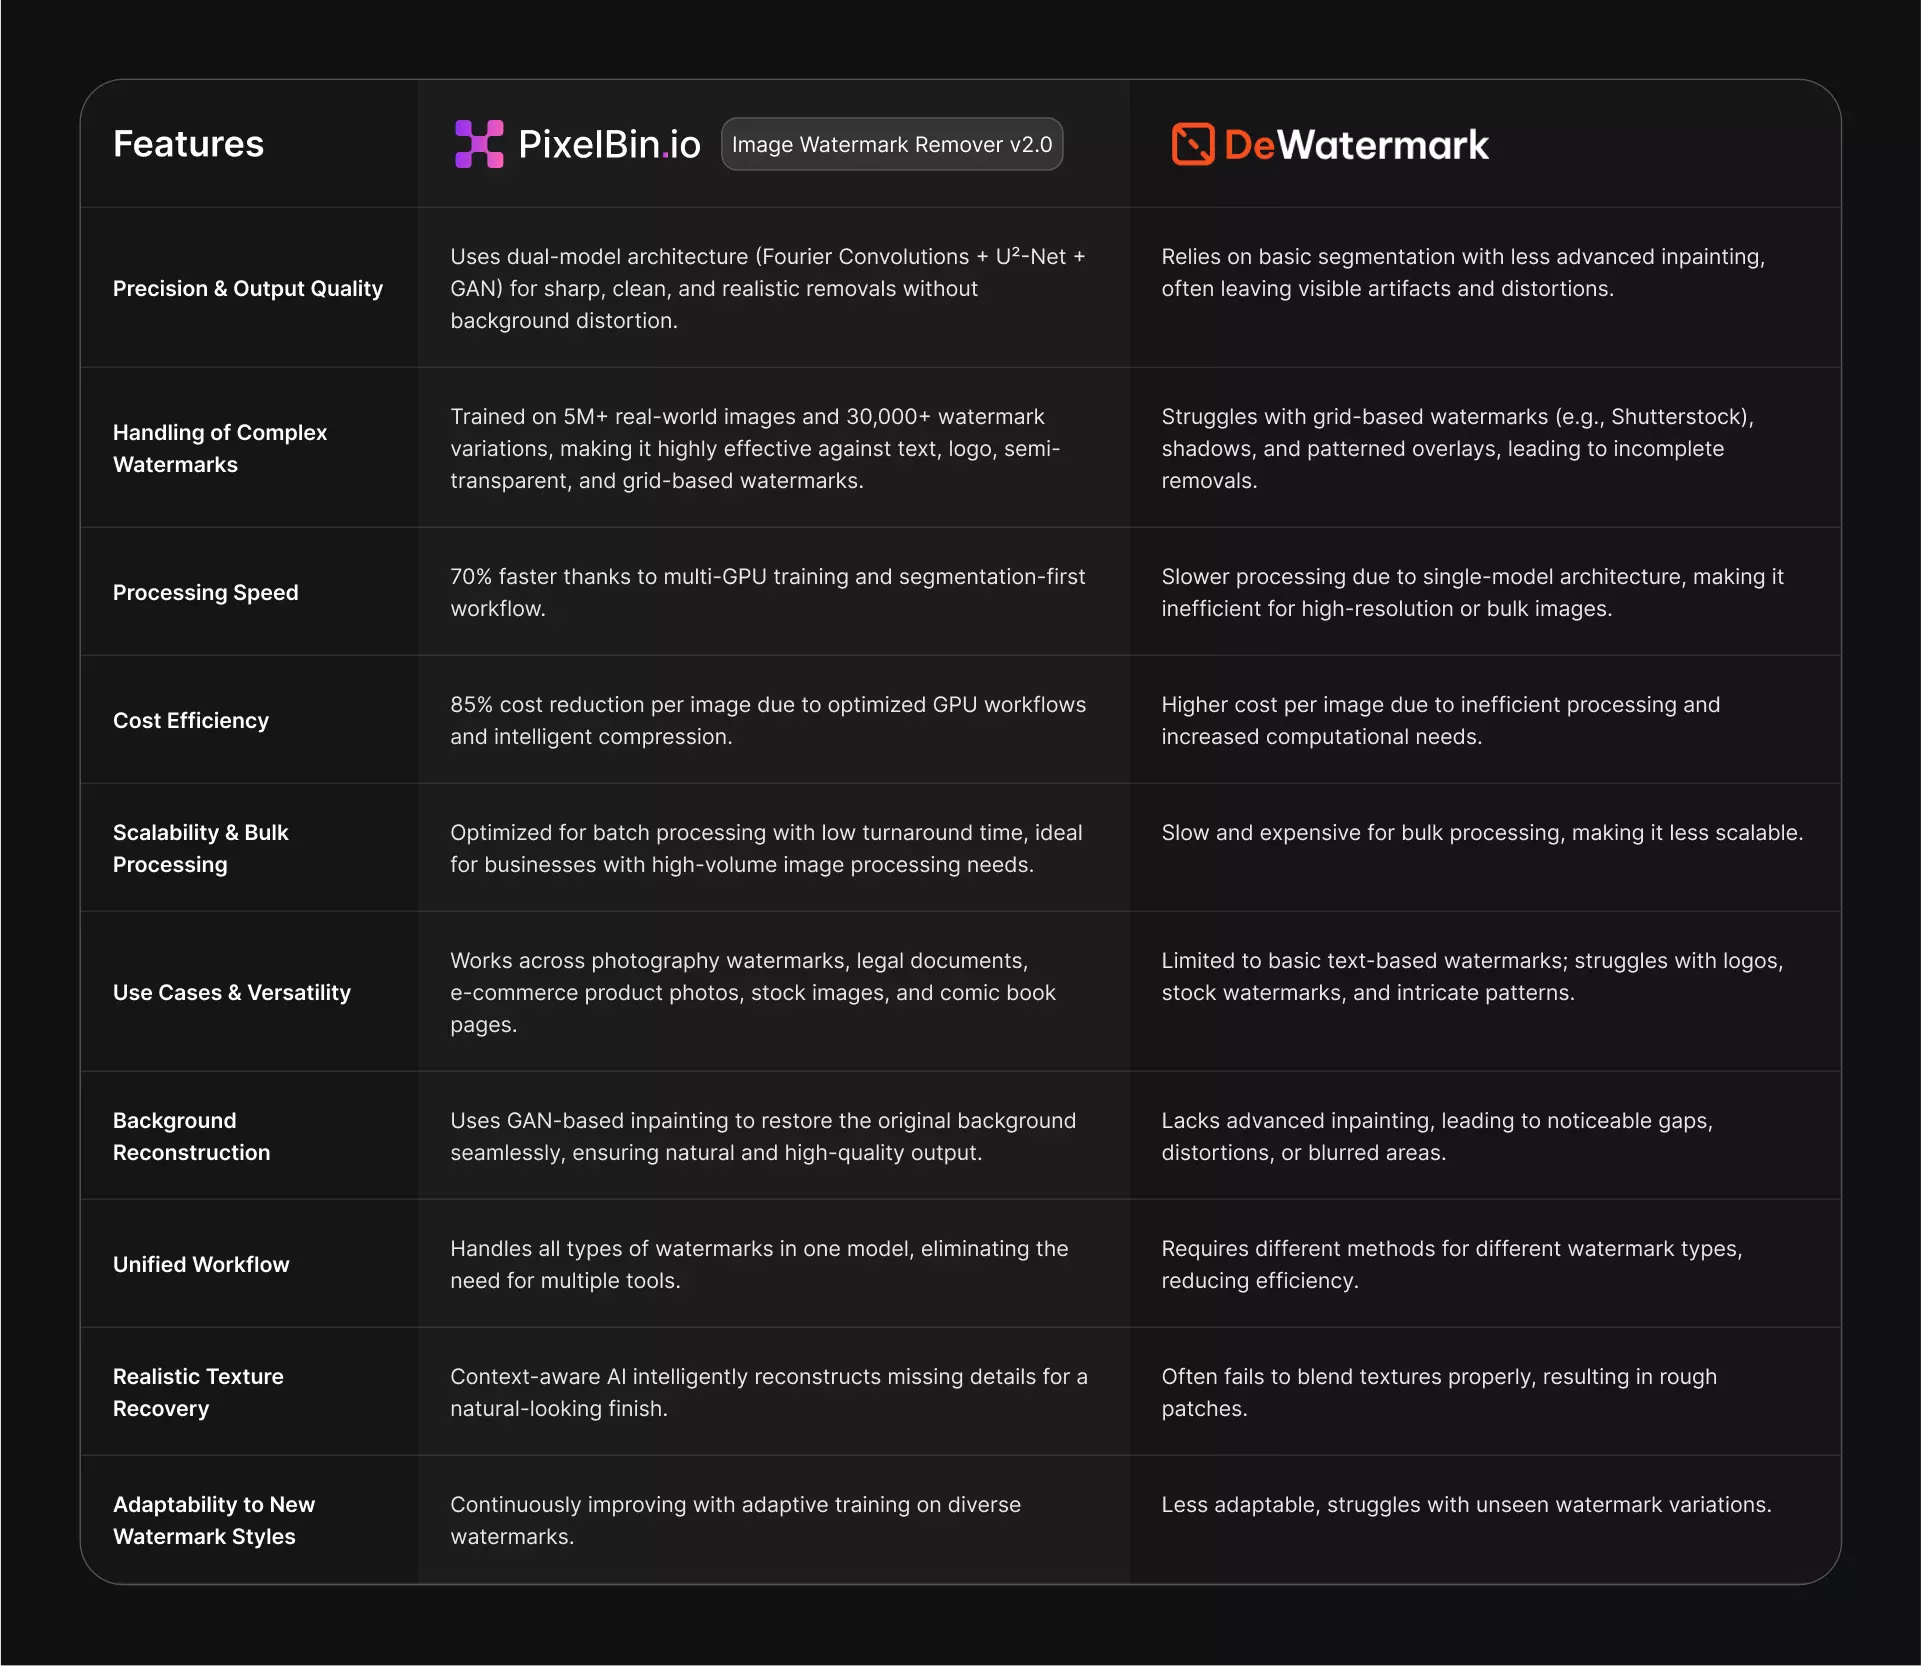Click the Unified Workflow row label
The height and width of the screenshot is (1666, 1921).
tap(200, 1264)
